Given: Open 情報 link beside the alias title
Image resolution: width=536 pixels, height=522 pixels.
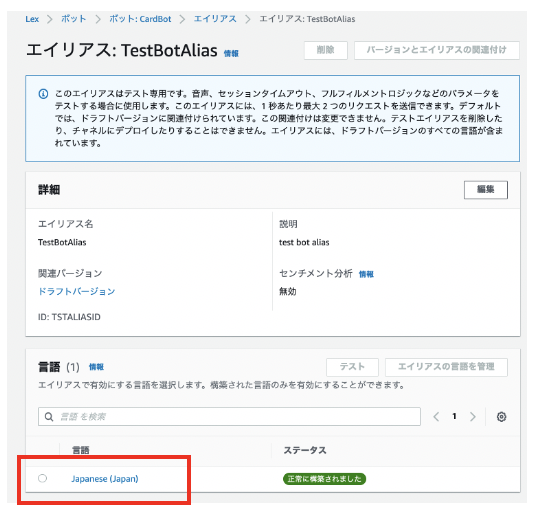Looking at the screenshot, I should (231, 53).
